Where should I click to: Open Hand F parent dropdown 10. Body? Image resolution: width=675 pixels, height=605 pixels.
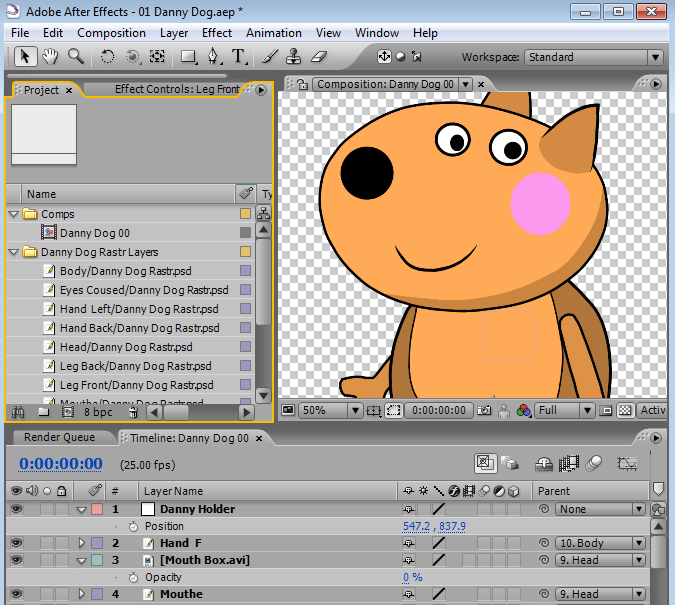(x=601, y=543)
